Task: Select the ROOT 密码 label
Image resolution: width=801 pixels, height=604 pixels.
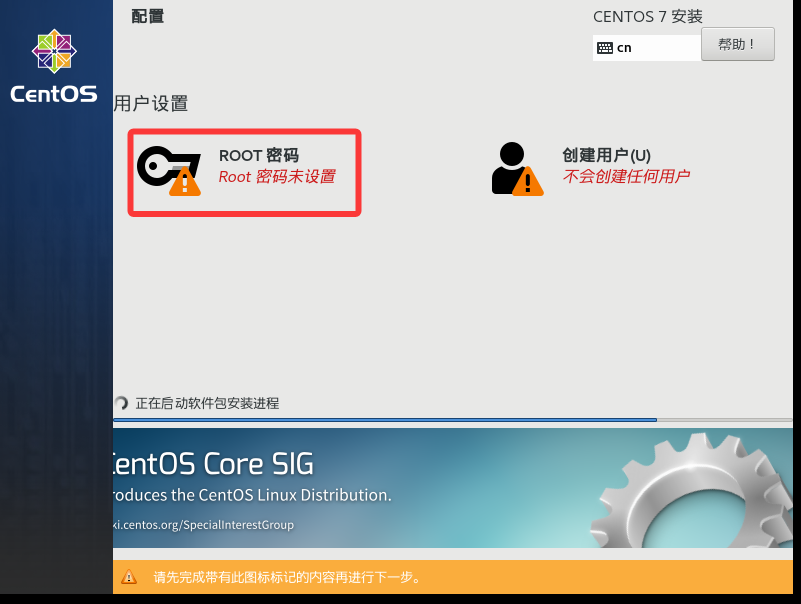Action: 258,155
